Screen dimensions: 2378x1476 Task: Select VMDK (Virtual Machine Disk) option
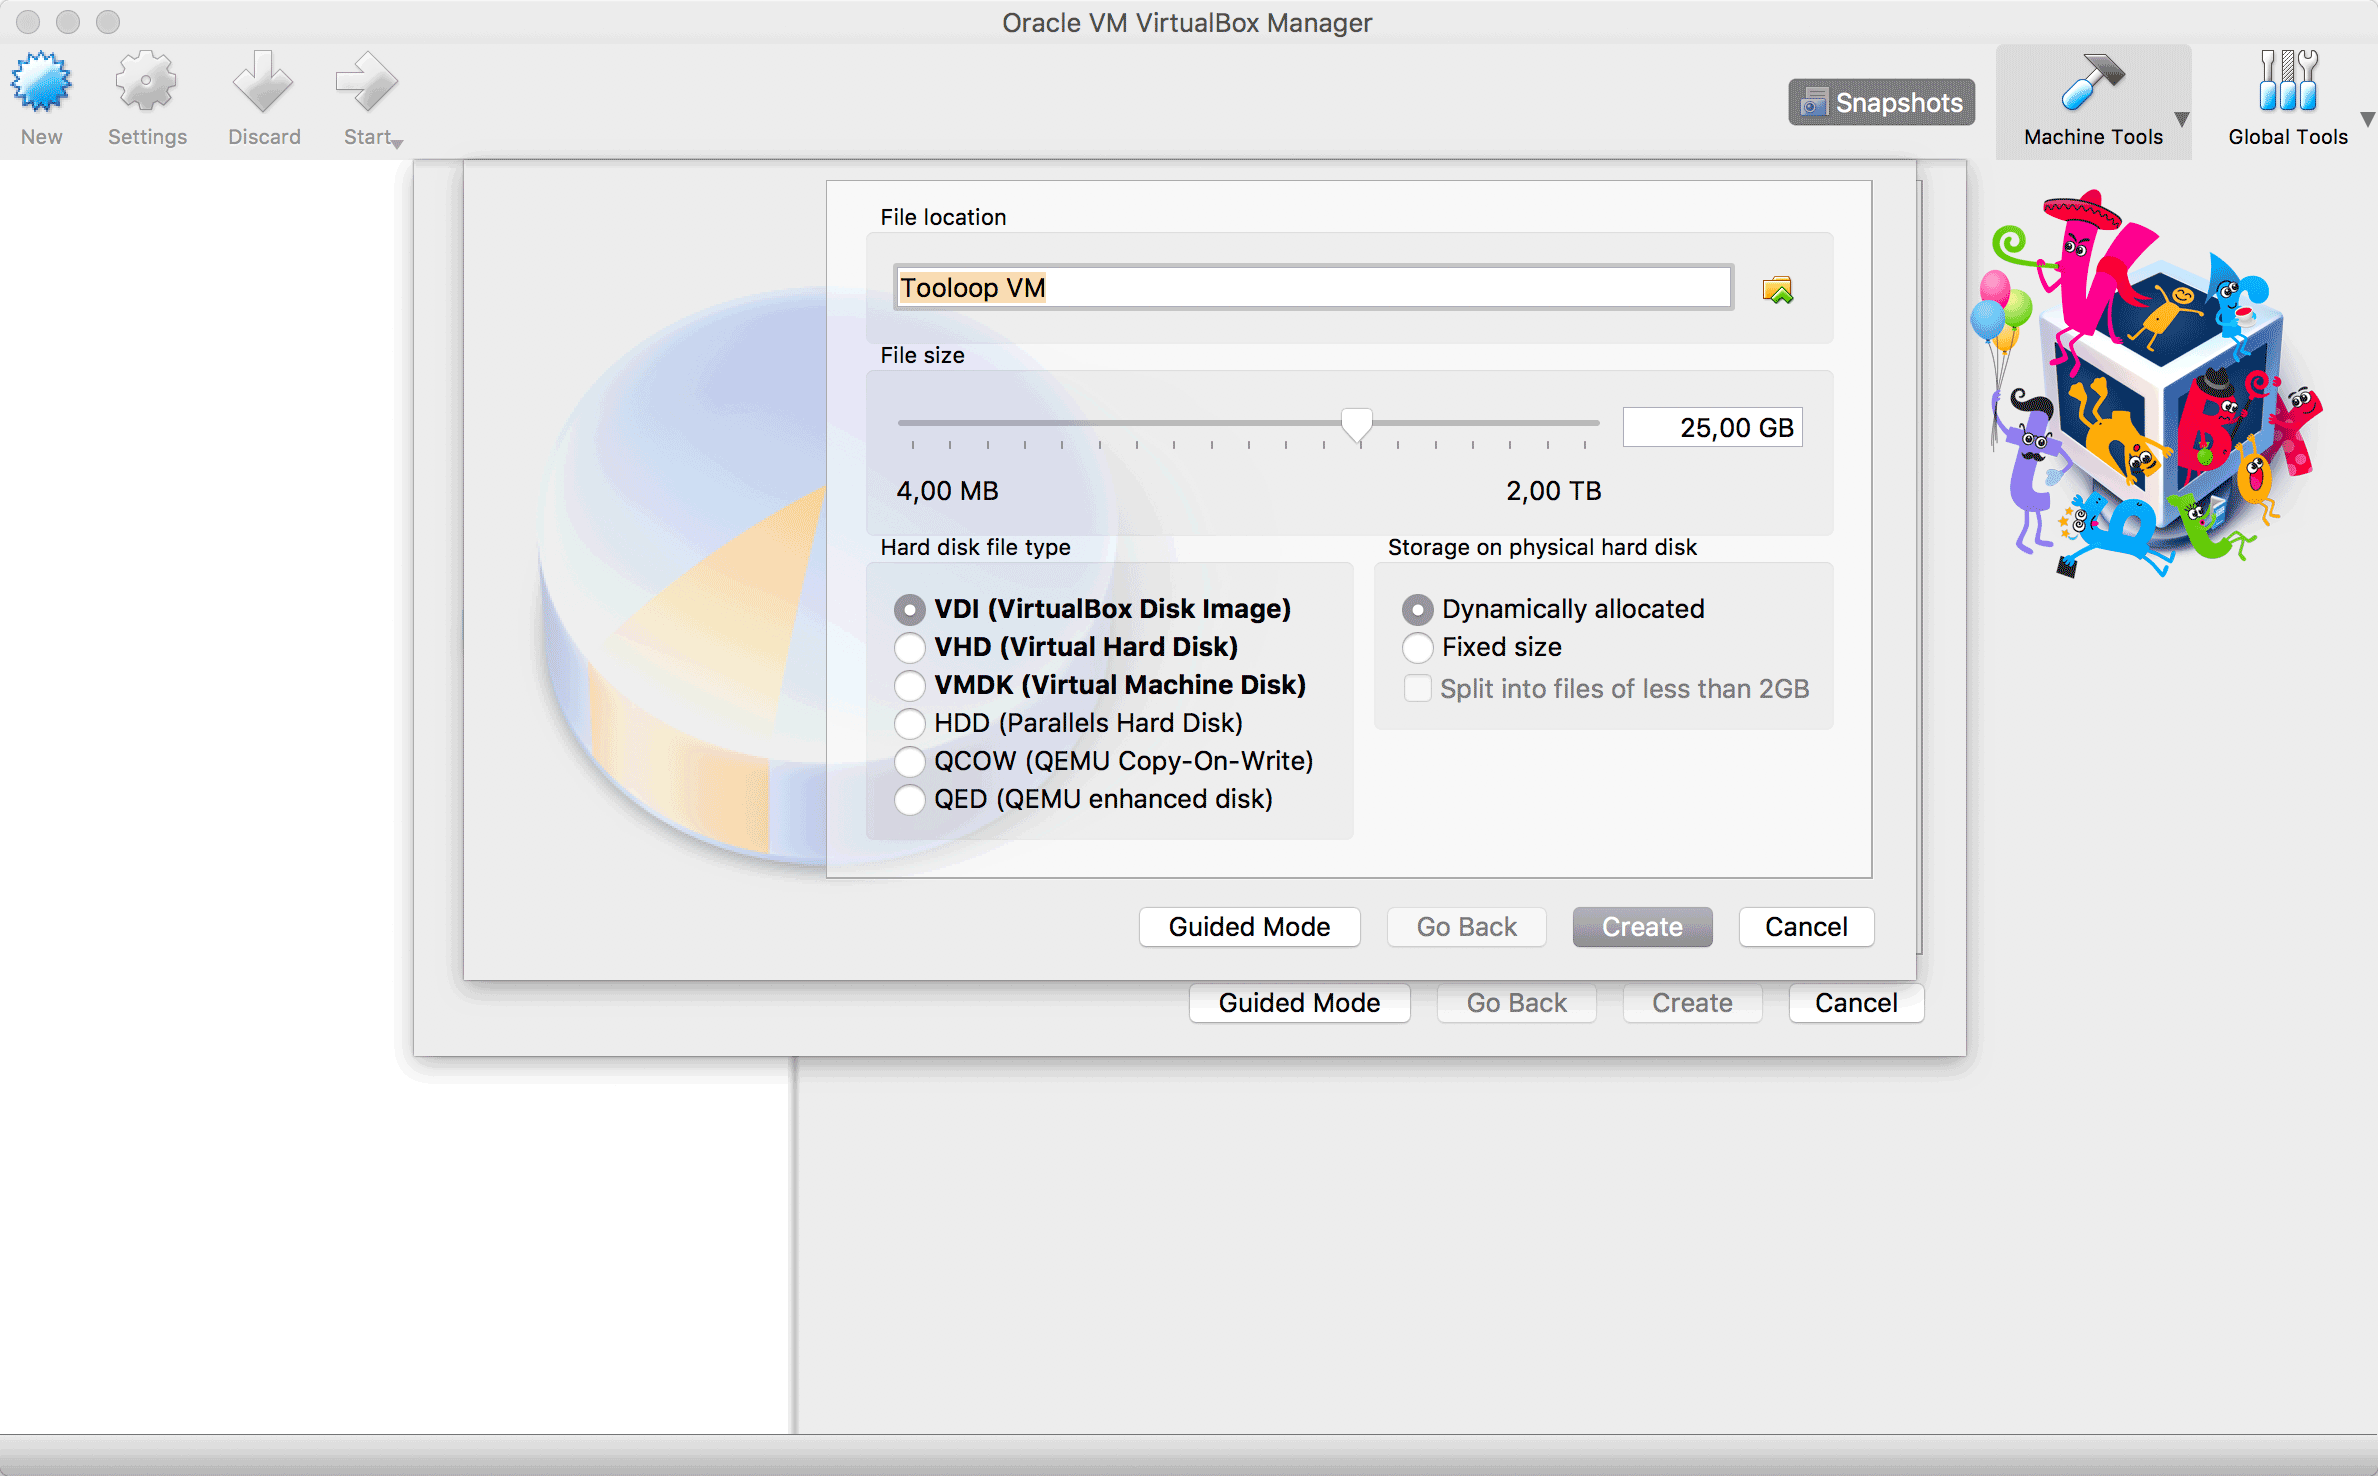[x=1100, y=685]
